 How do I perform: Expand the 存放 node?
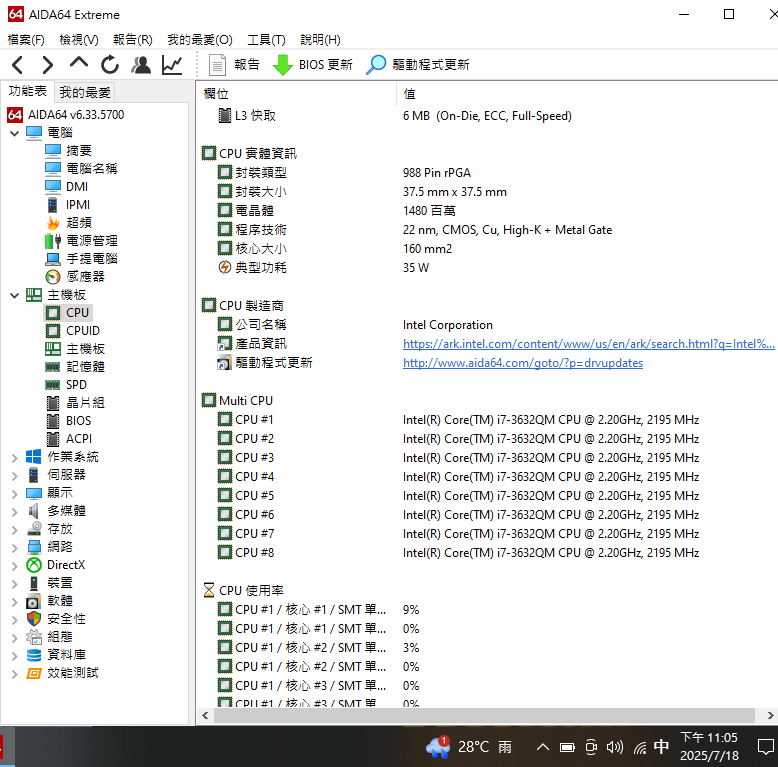14,529
